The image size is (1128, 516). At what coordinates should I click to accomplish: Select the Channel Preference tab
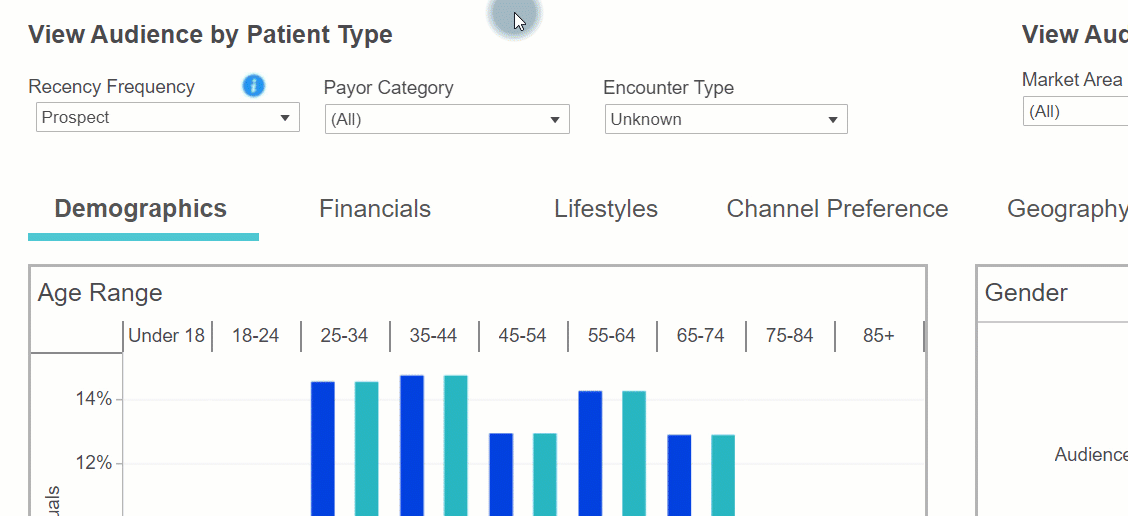pyautogui.click(x=837, y=209)
